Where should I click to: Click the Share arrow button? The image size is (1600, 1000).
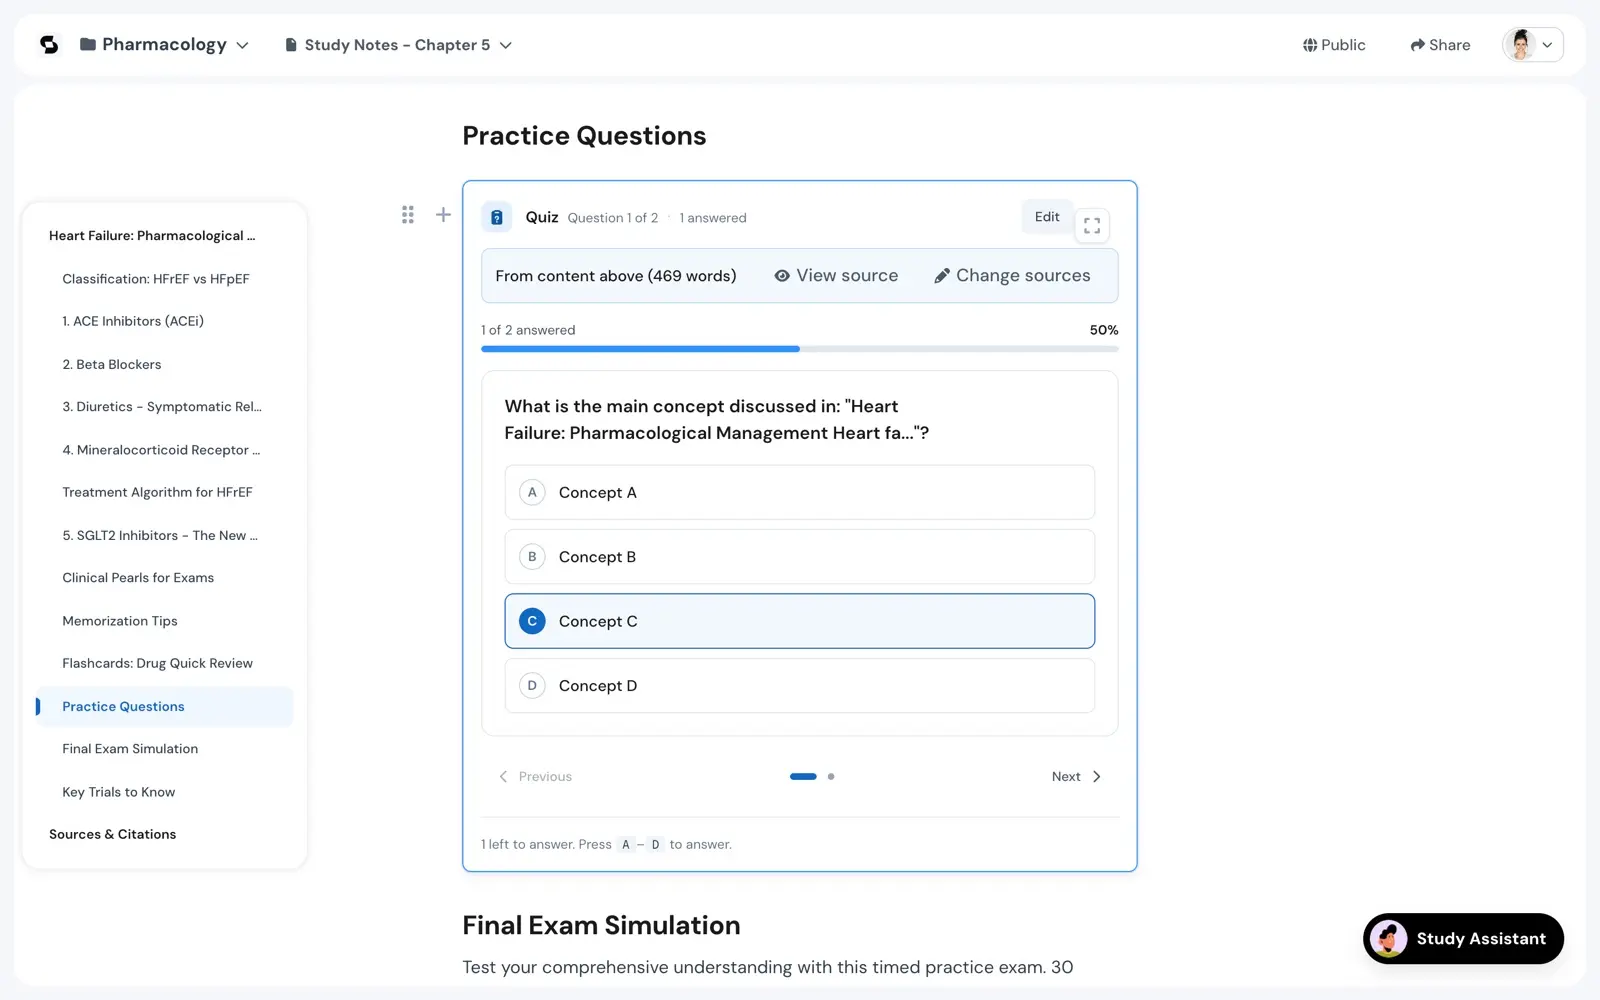[1440, 45]
